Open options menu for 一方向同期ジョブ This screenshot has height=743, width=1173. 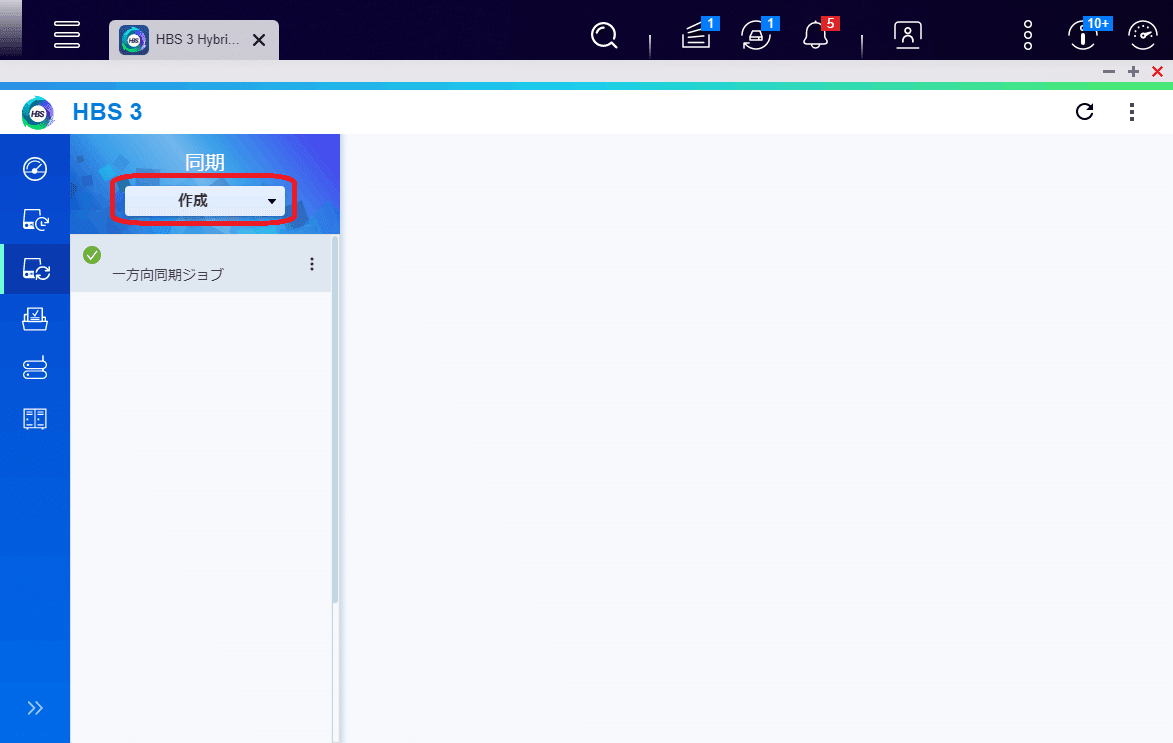pos(312,264)
